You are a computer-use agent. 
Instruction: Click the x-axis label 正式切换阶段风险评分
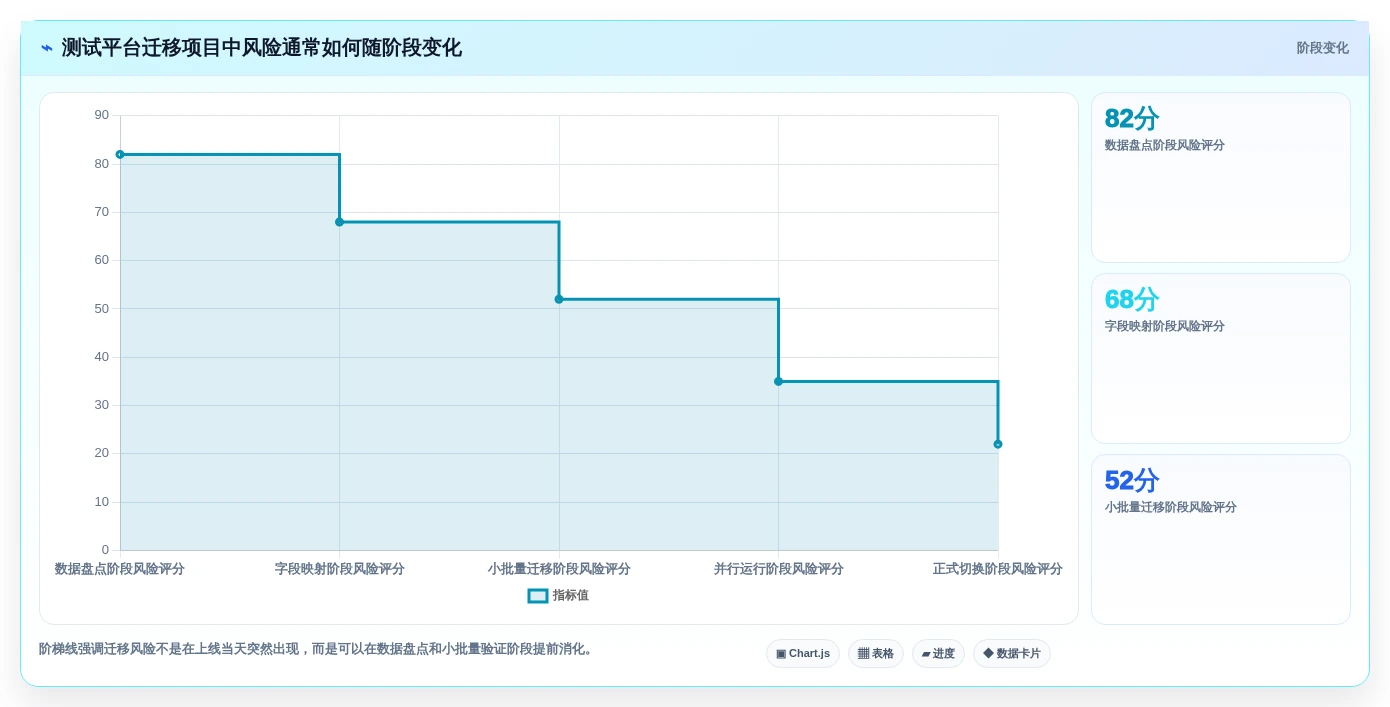tap(998, 569)
